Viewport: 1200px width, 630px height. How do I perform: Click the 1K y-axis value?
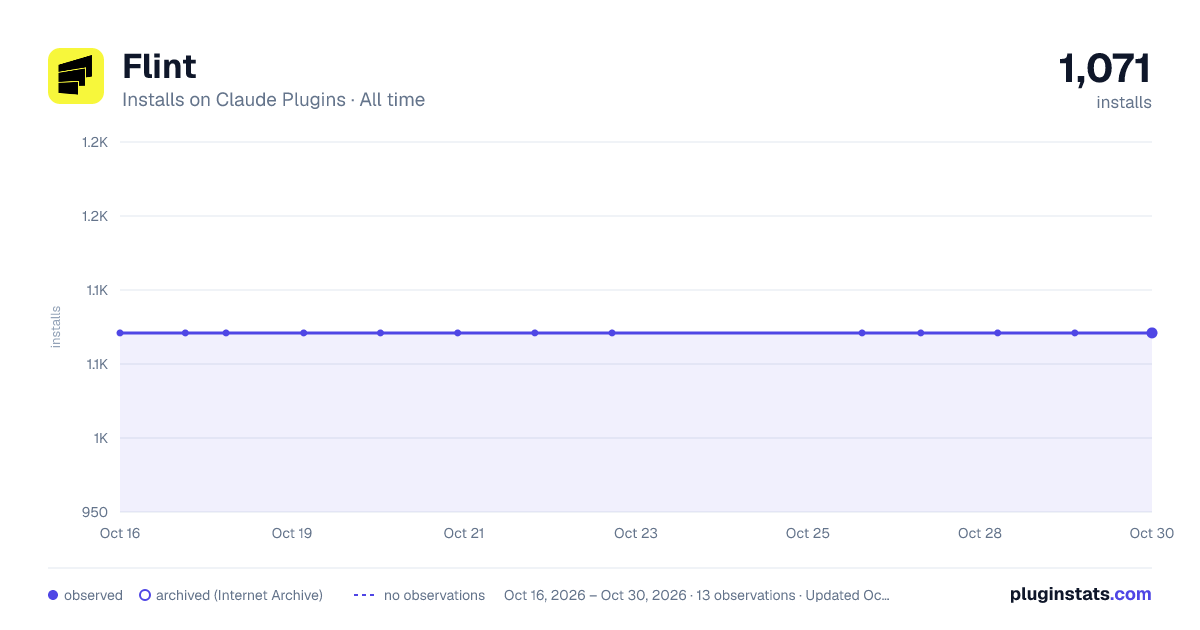point(99,438)
